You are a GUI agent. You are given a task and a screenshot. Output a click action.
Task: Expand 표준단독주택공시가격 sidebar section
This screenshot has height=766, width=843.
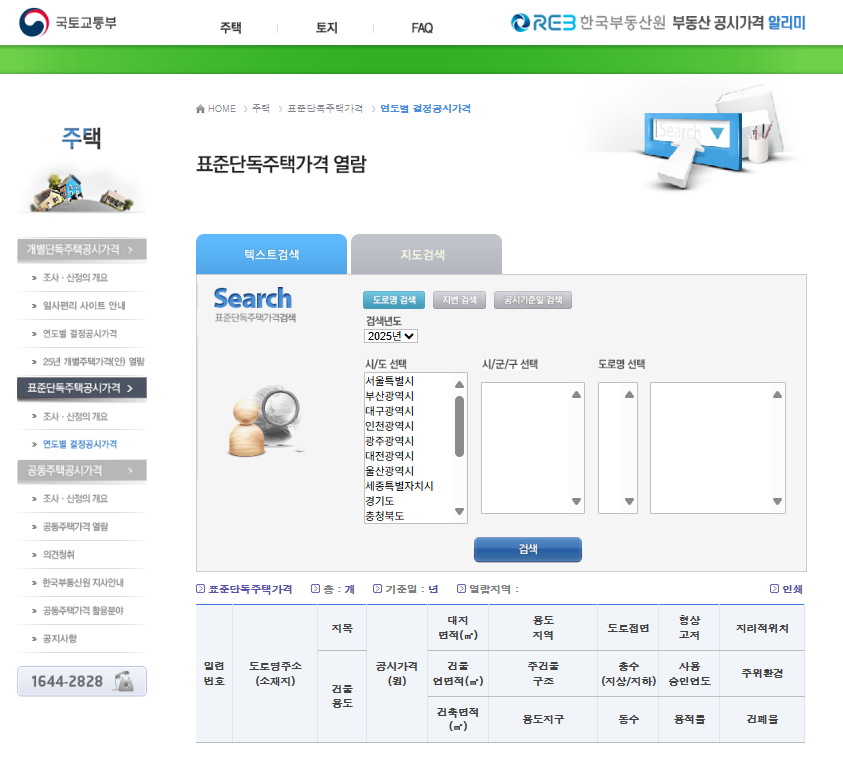(x=82, y=388)
